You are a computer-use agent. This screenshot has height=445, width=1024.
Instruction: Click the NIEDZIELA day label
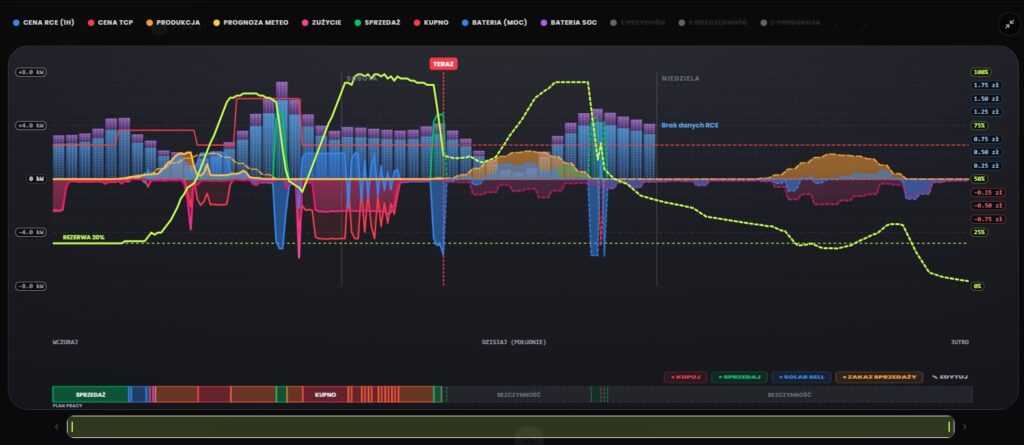coord(680,78)
